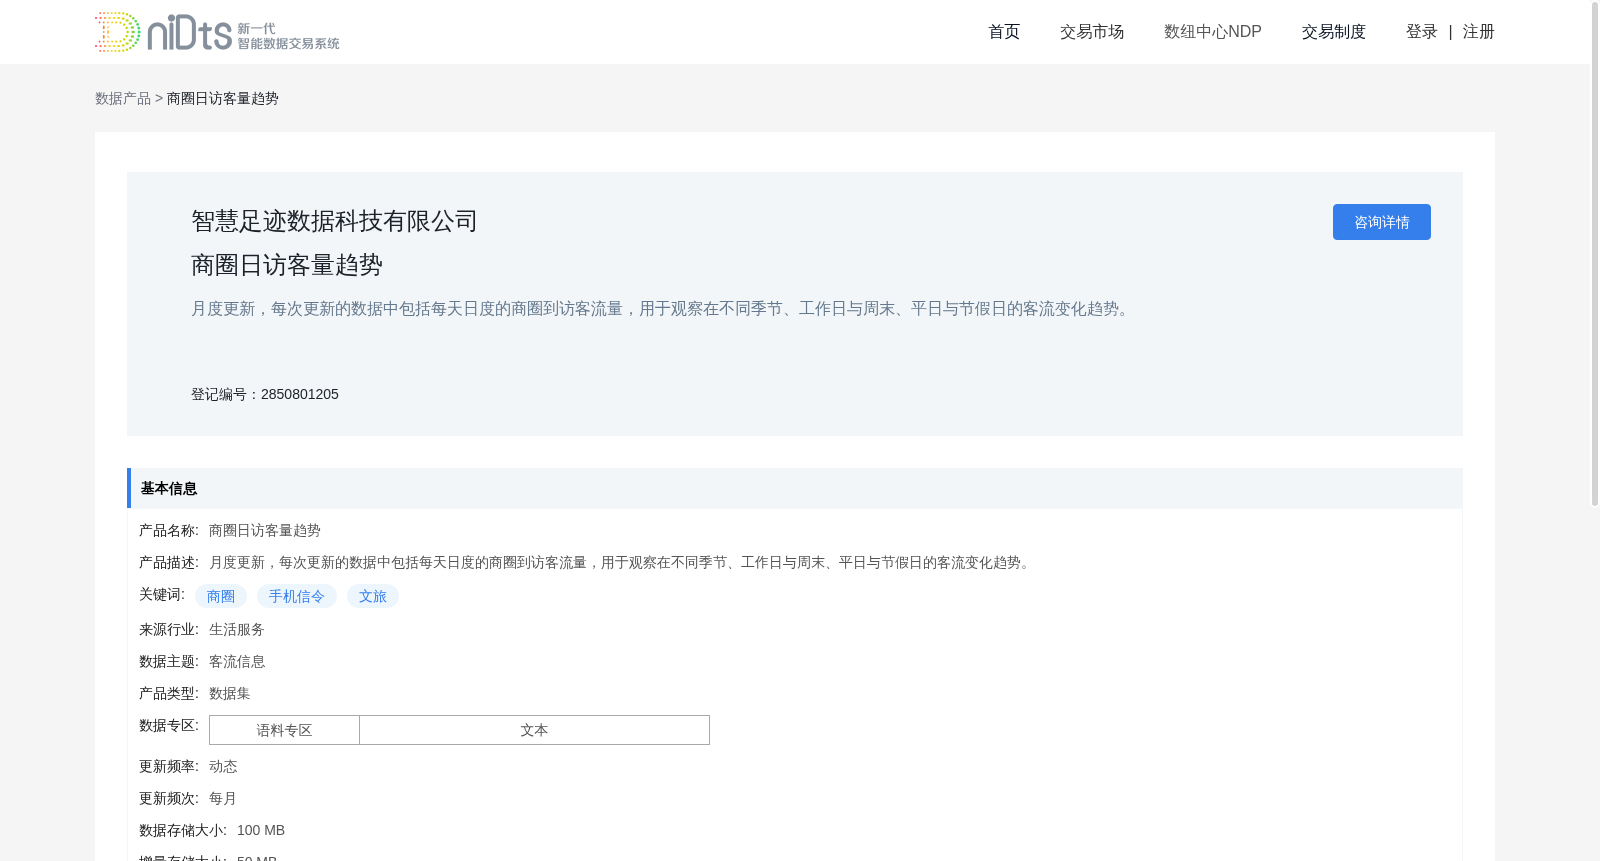Select 交易制度 in the top menu
This screenshot has width=1600, height=861.
pos(1334,32)
